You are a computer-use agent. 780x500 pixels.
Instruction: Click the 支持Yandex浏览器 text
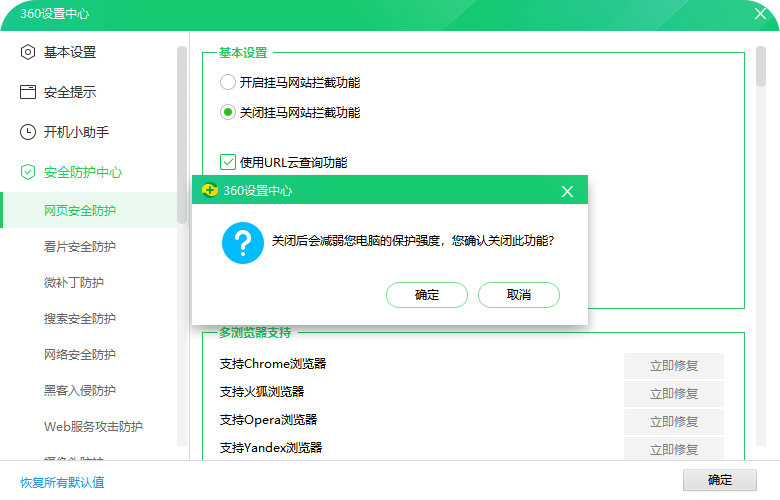pos(271,447)
